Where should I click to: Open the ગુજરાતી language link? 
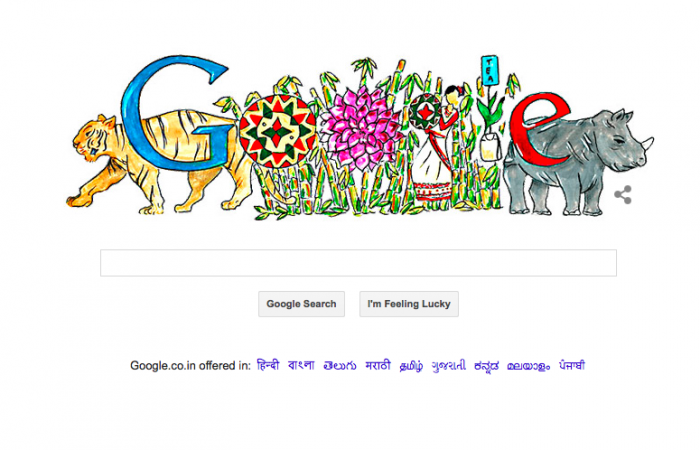pyautogui.click(x=449, y=366)
